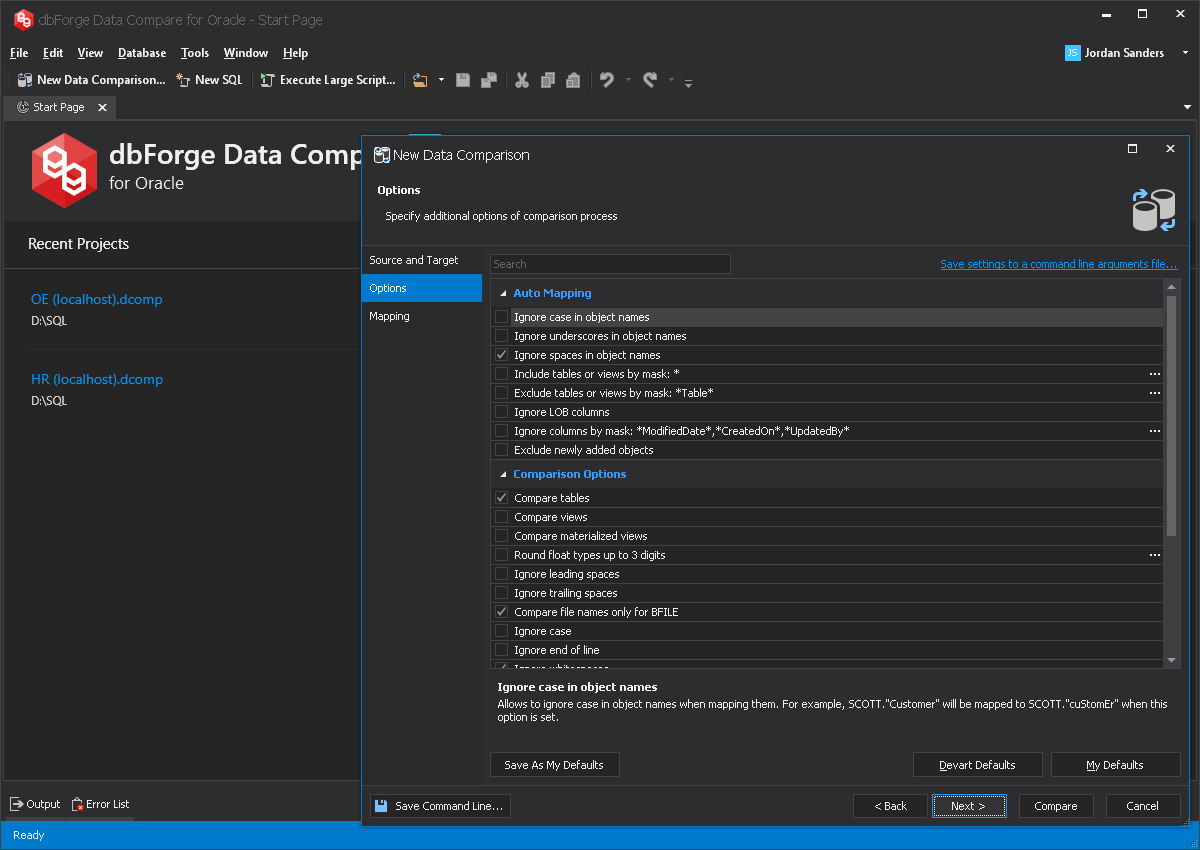Click the JS user avatar icon
Image resolution: width=1200 pixels, height=850 pixels.
click(x=1072, y=53)
